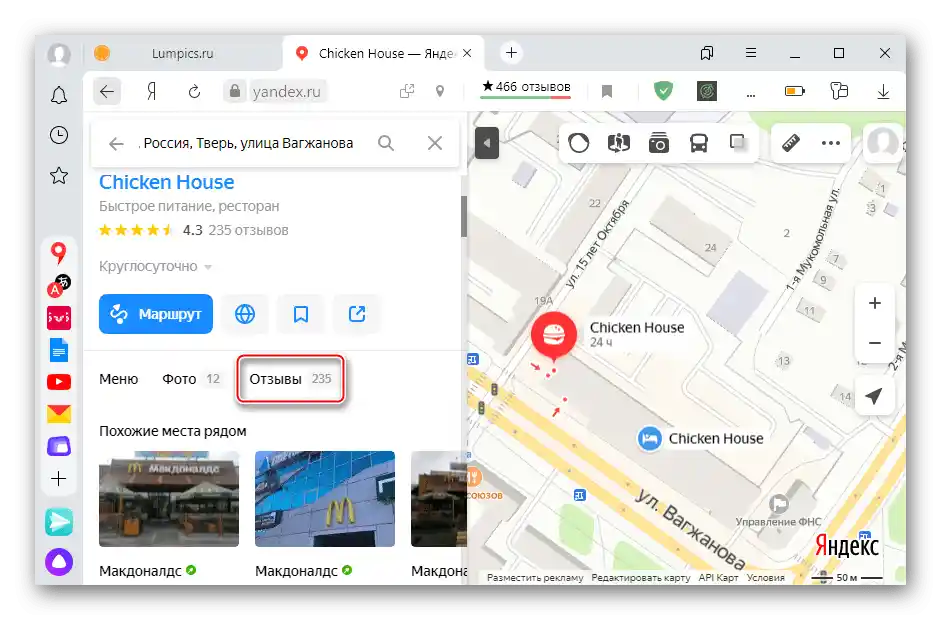Screen dimensions: 941x620
Task: Click the 235 отзывов rating link
Action: 248,230
